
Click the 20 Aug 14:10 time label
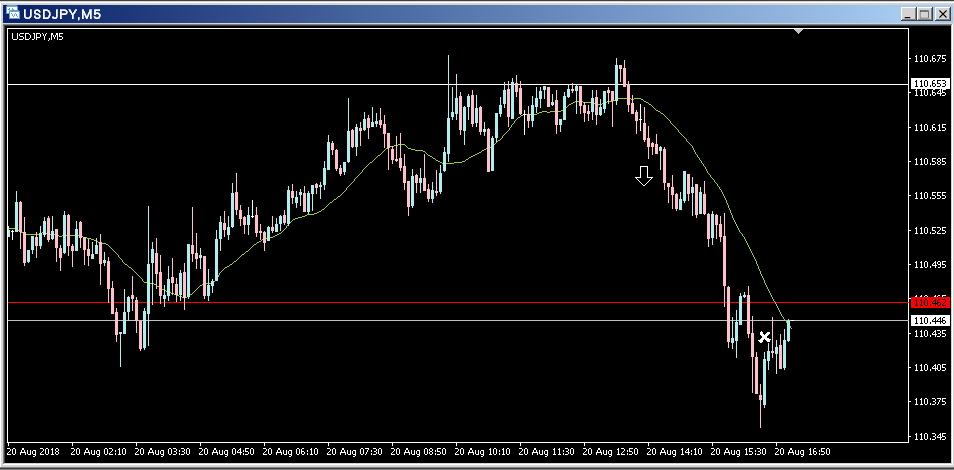(x=674, y=452)
